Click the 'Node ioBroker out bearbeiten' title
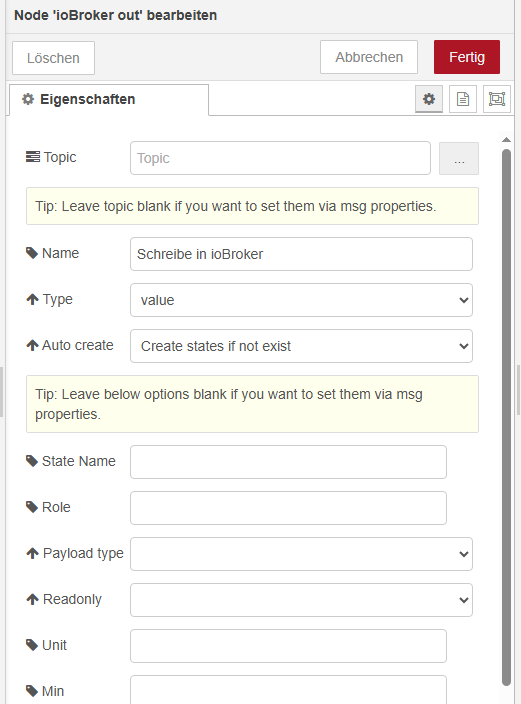Image resolution: width=521 pixels, height=704 pixels. pyautogui.click(x=115, y=15)
